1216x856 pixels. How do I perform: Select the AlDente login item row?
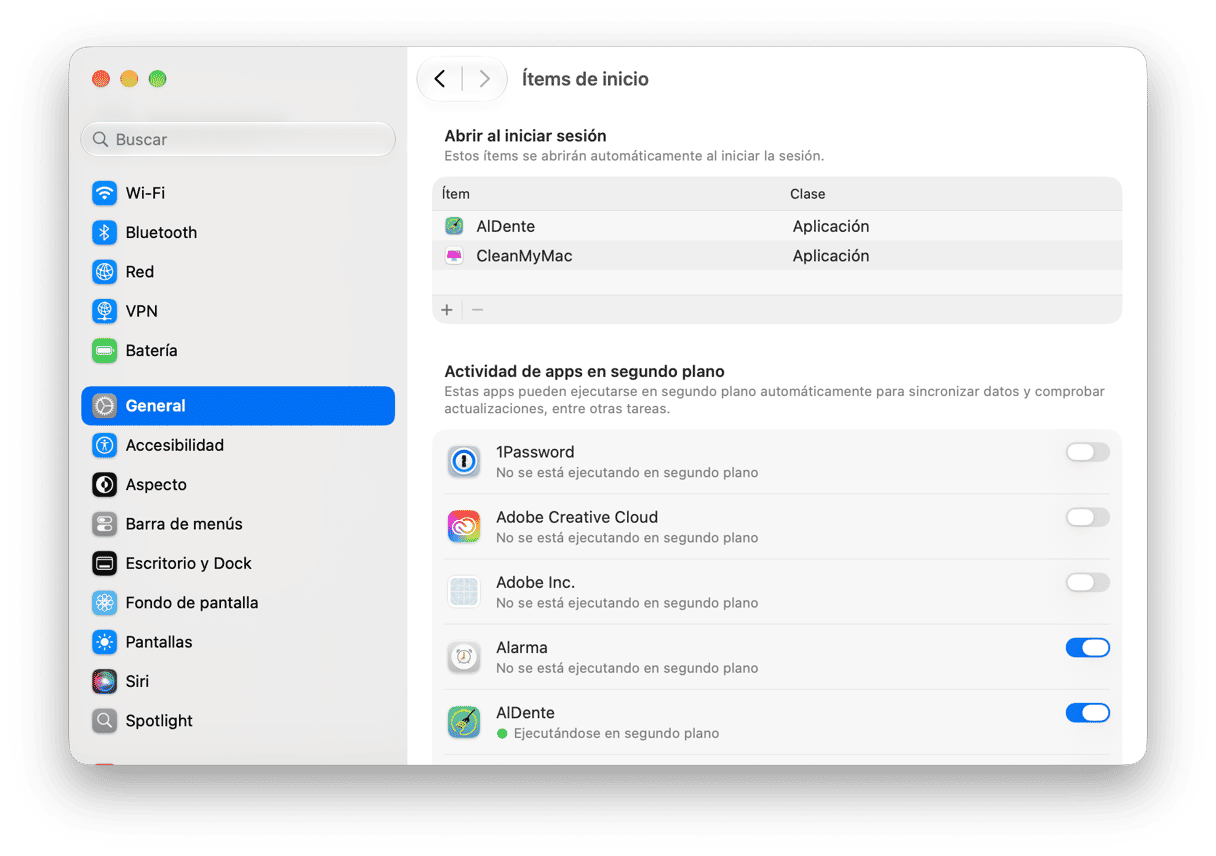[777, 226]
